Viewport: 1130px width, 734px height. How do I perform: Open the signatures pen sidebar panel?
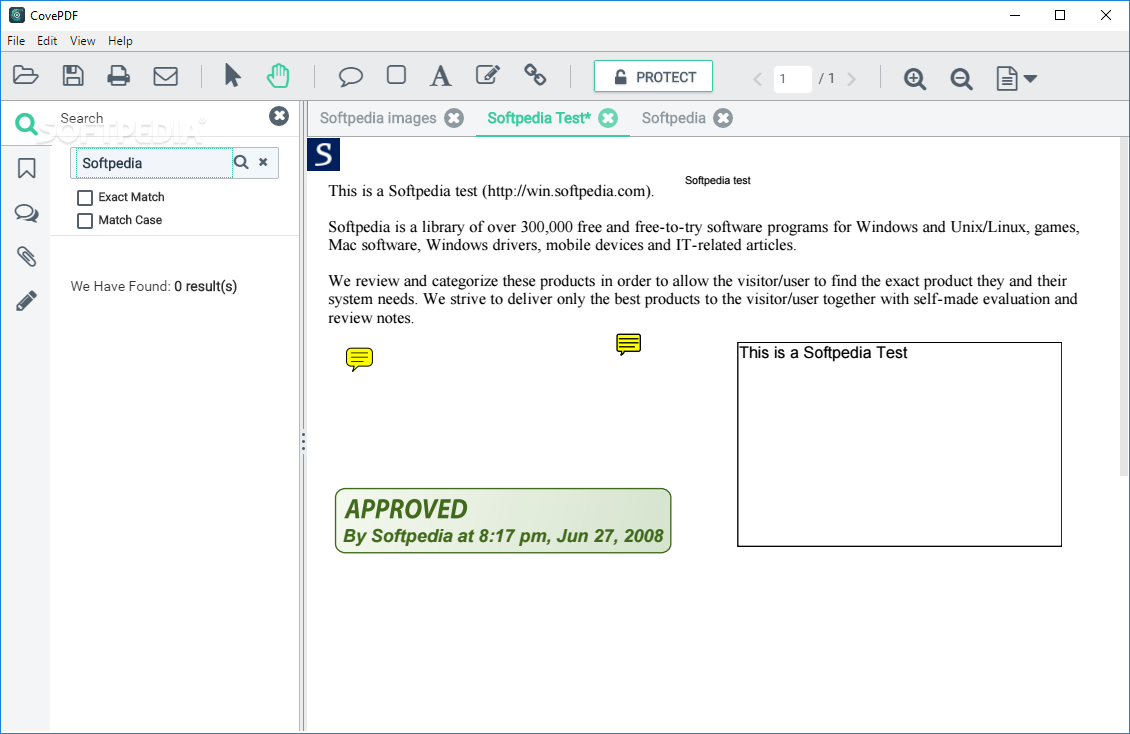coord(27,300)
